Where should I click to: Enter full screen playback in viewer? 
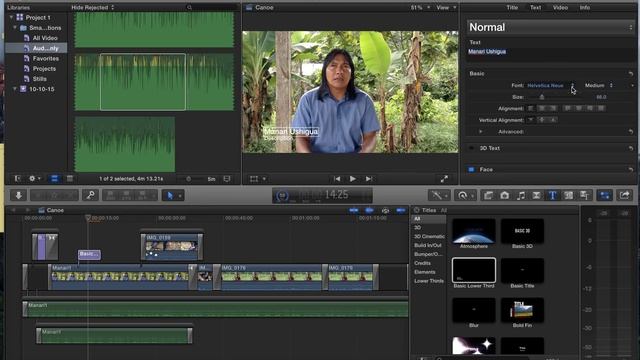pyautogui.click(x=444, y=179)
